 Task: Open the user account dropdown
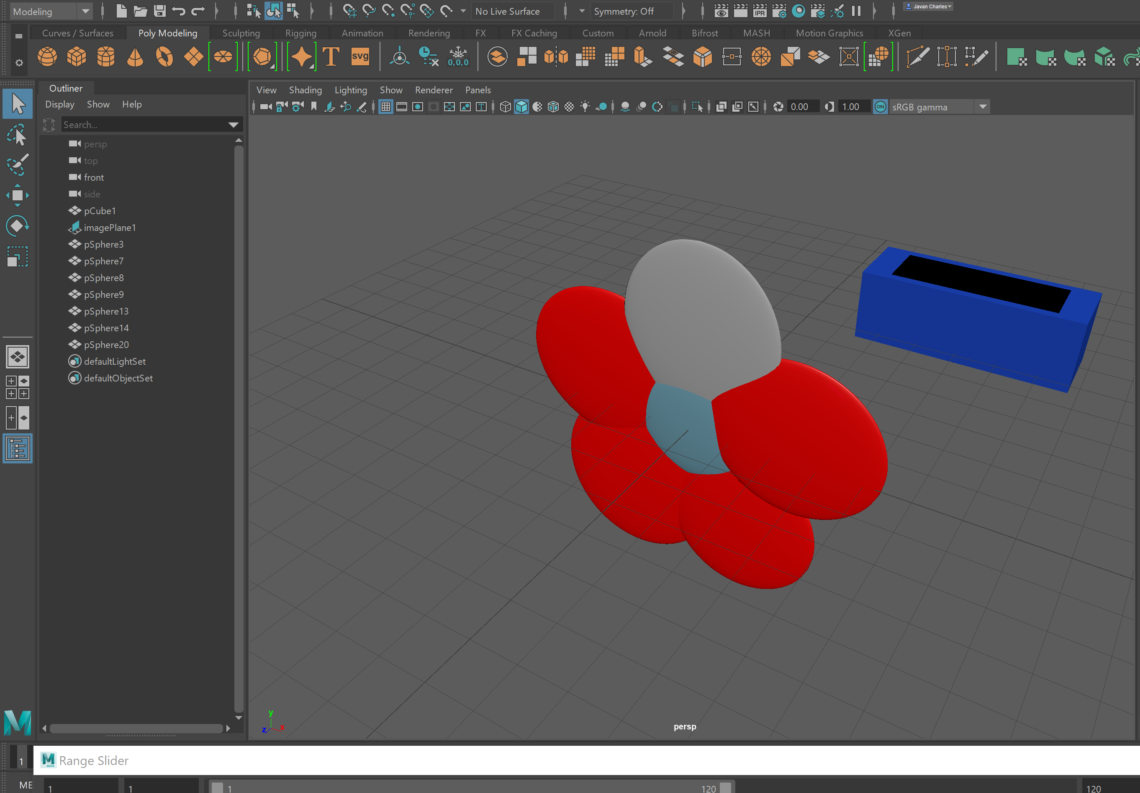click(928, 7)
